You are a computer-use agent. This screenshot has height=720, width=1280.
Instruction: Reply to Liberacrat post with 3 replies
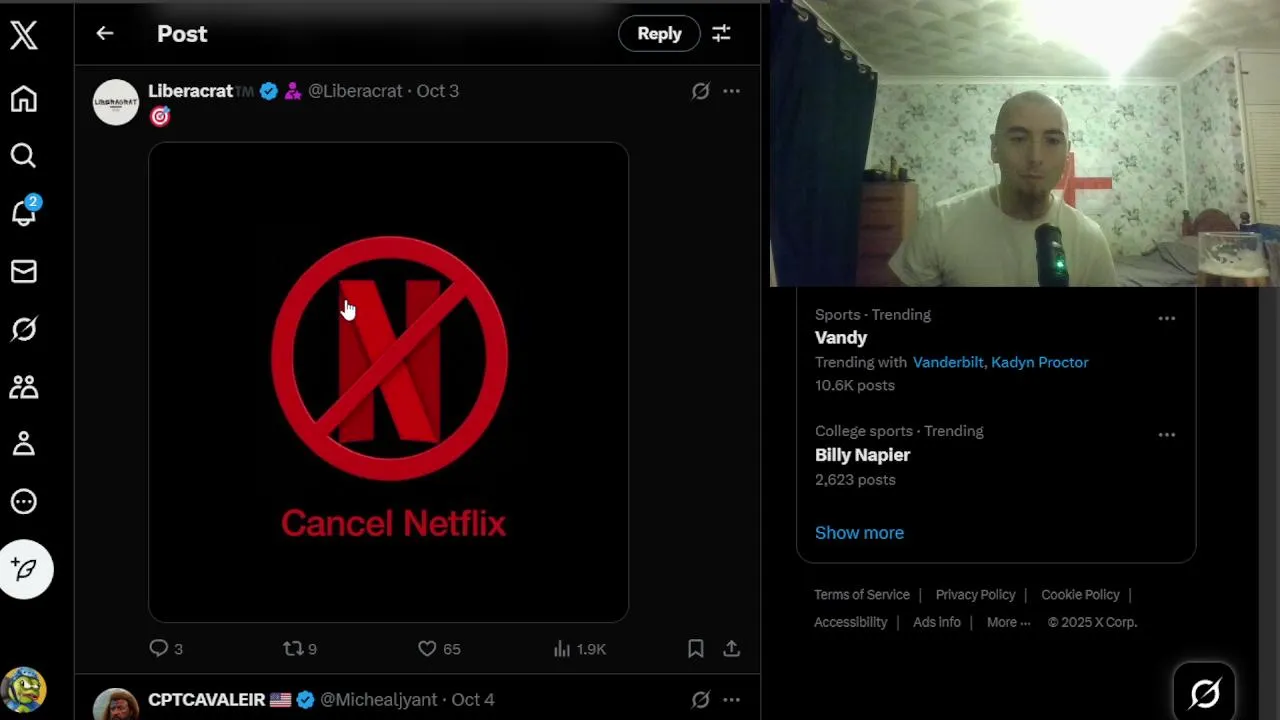pos(166,649)
